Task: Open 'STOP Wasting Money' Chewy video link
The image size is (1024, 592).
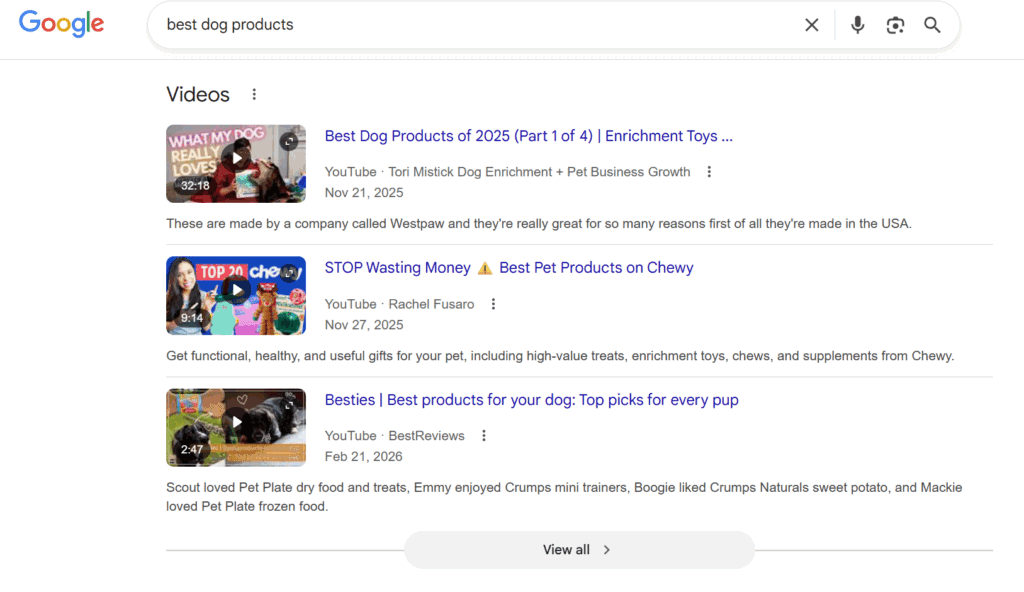Action: [509, 268]
